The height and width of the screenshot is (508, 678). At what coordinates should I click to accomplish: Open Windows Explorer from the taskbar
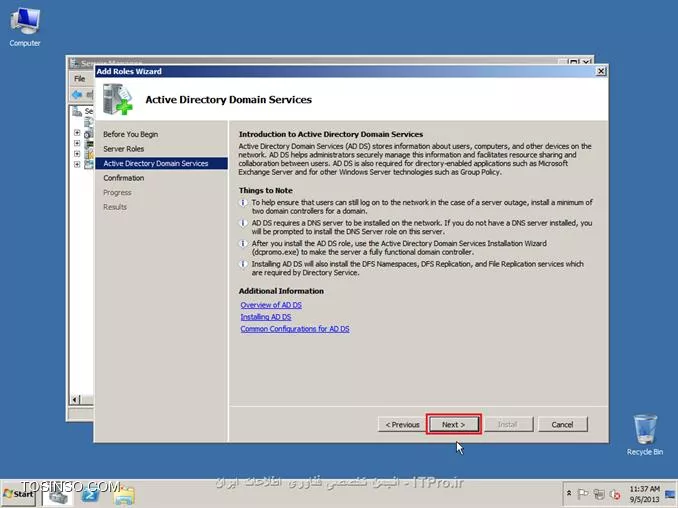[x=124, y=495]
